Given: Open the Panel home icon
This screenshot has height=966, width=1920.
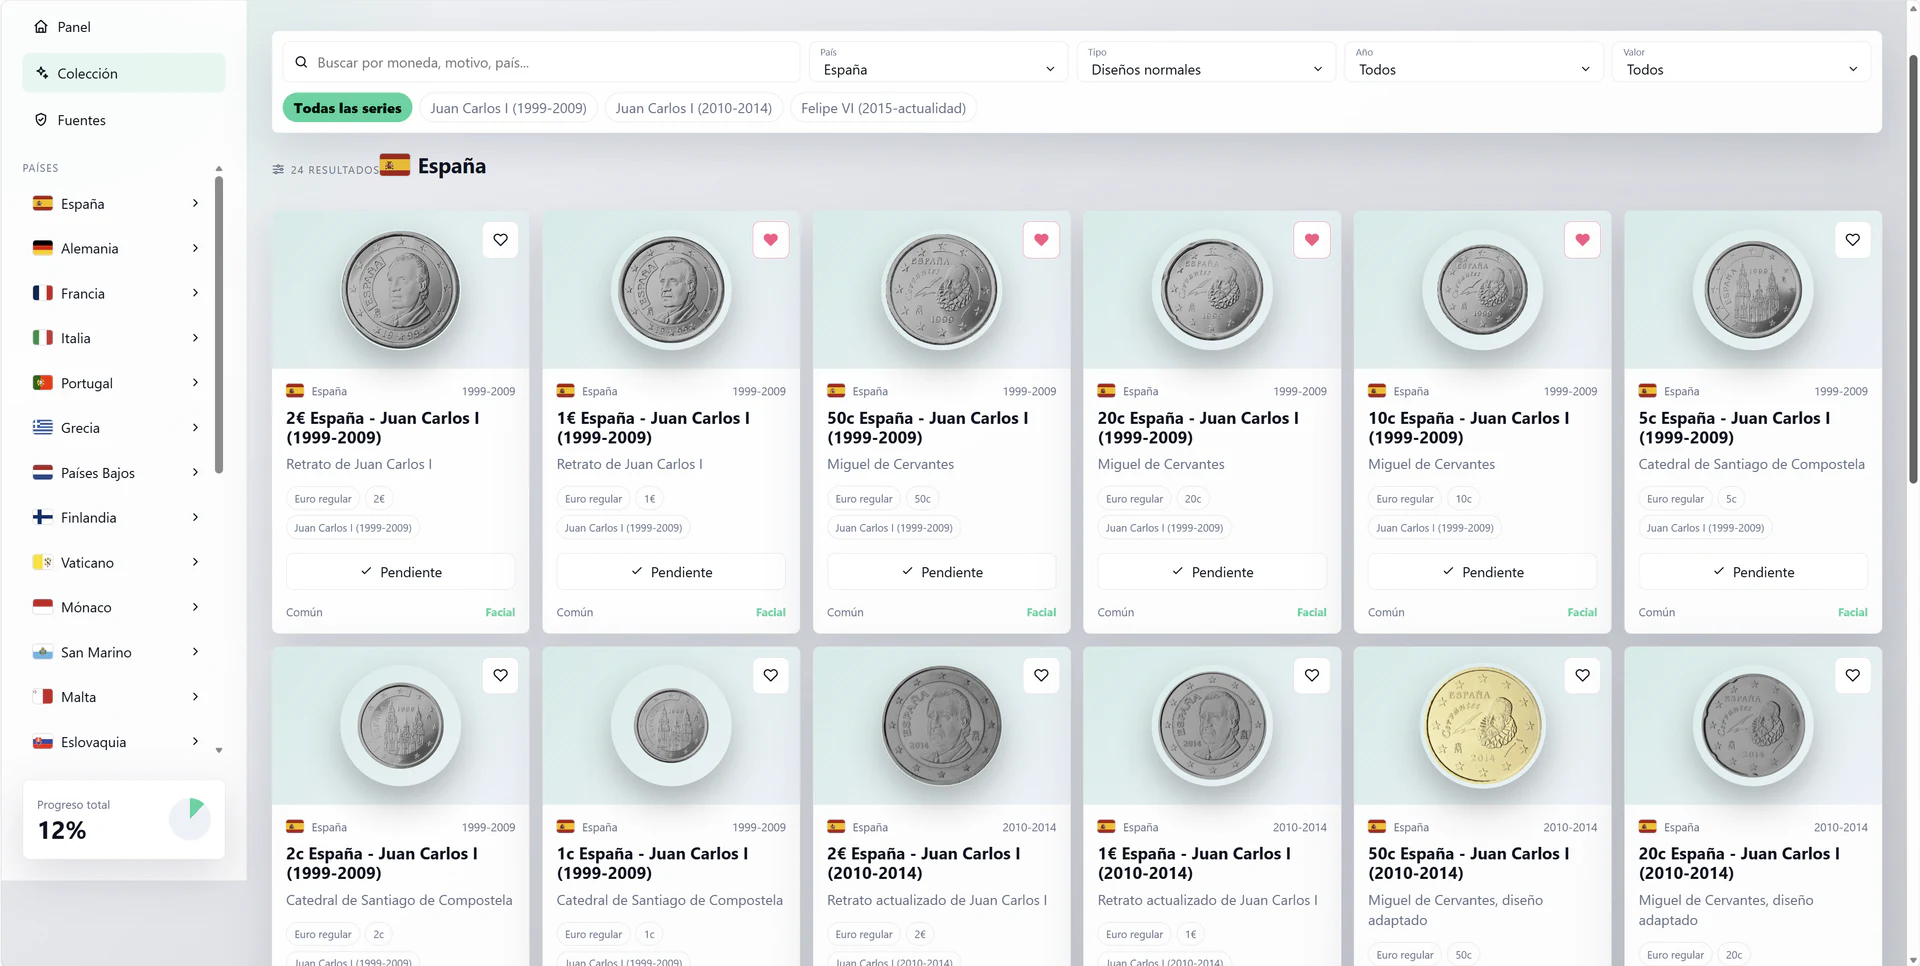Looking at the screenshot, I should coord(41,27).
